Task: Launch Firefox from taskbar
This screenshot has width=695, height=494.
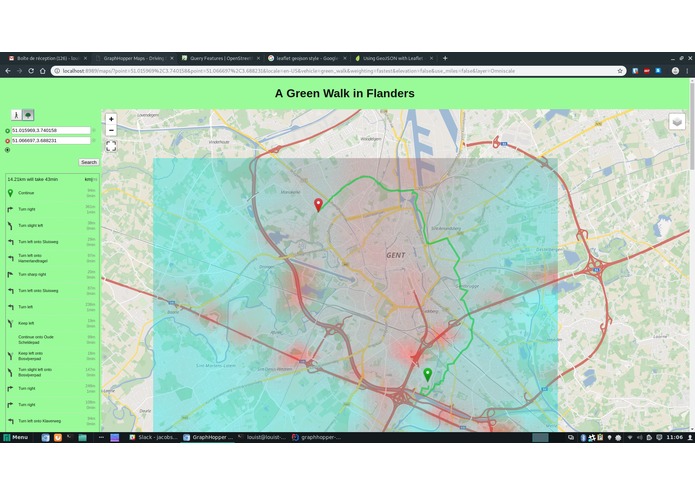Action: [x=58, y=437]
